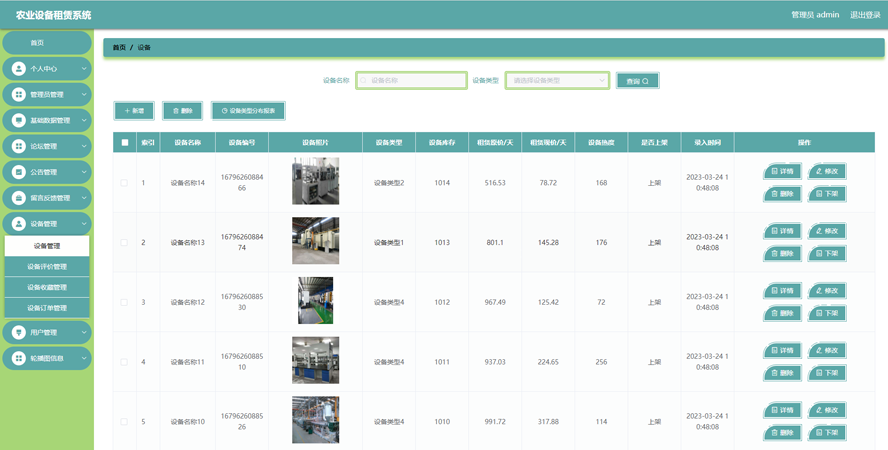Expand 公告管理 using its chevron arrow
Viewport: 888px width, 450px height.
coord(84,172)
